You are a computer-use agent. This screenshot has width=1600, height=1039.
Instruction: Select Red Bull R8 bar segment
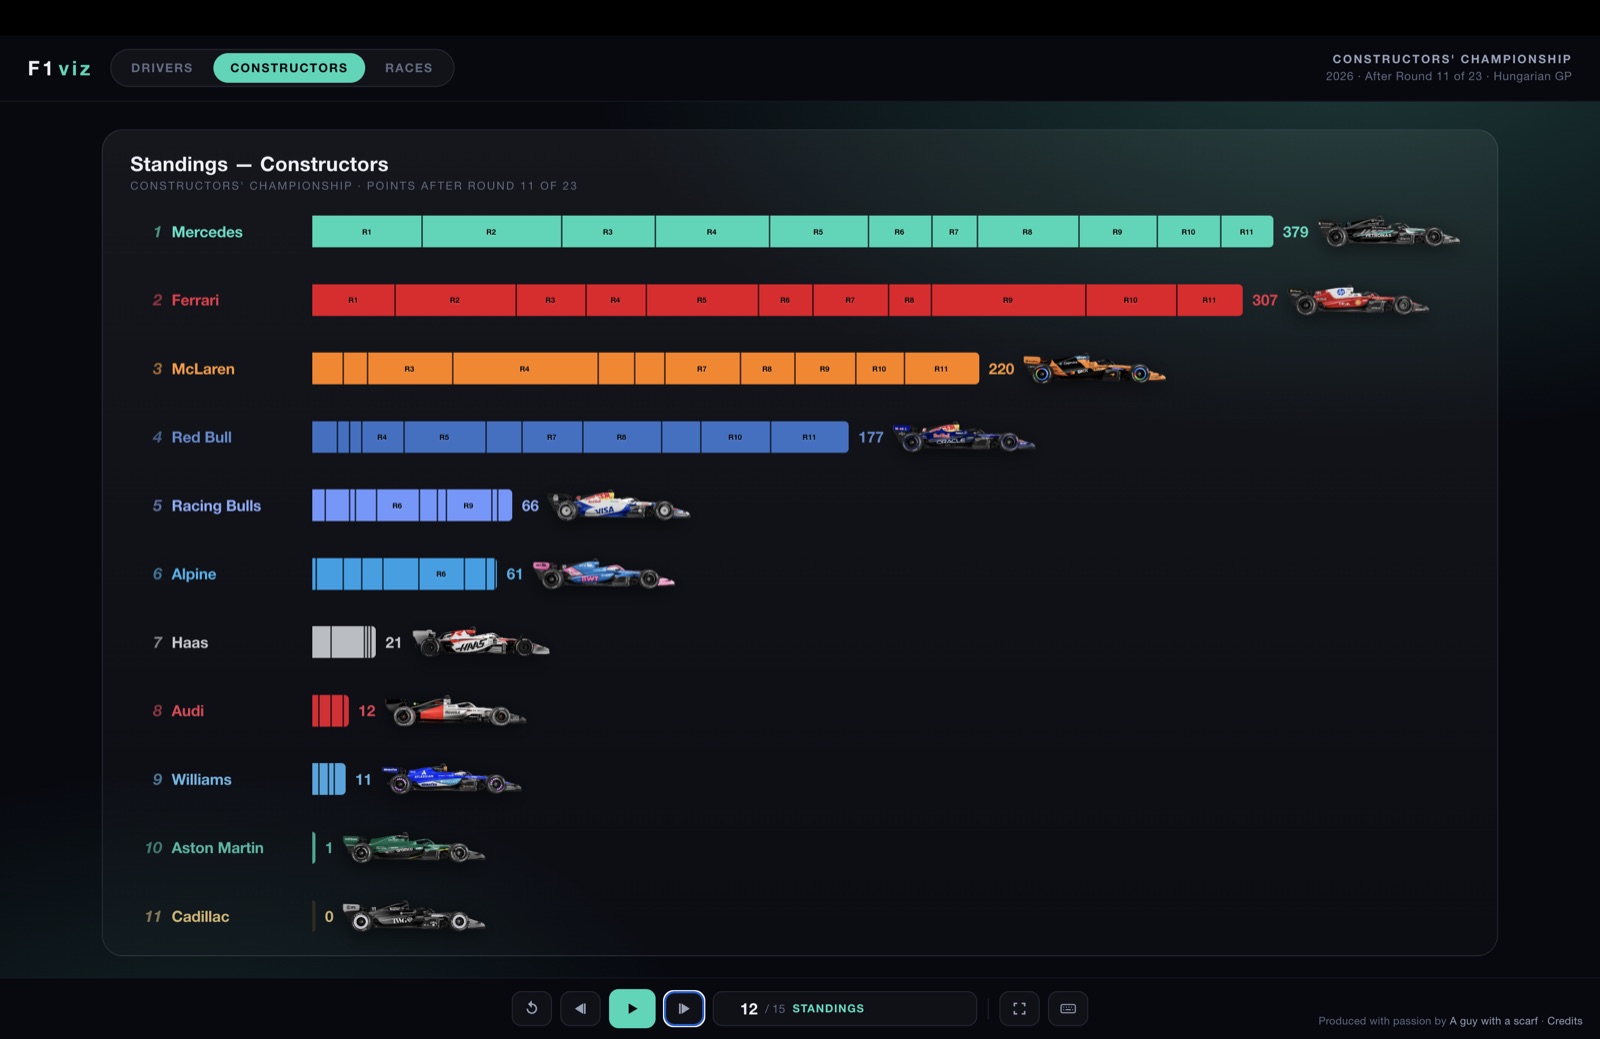[x=622, y=437]
